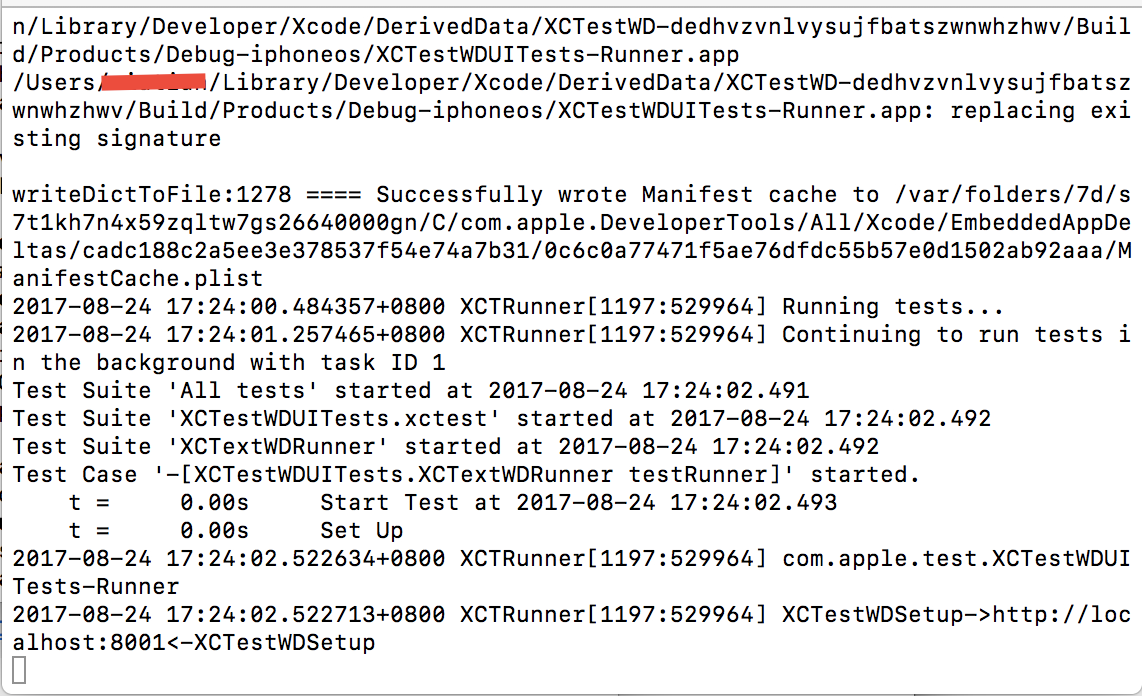Click the 'All tests' suite name
The height and width of the screenshot is (696, 1142).
click(x=243, y=390)
